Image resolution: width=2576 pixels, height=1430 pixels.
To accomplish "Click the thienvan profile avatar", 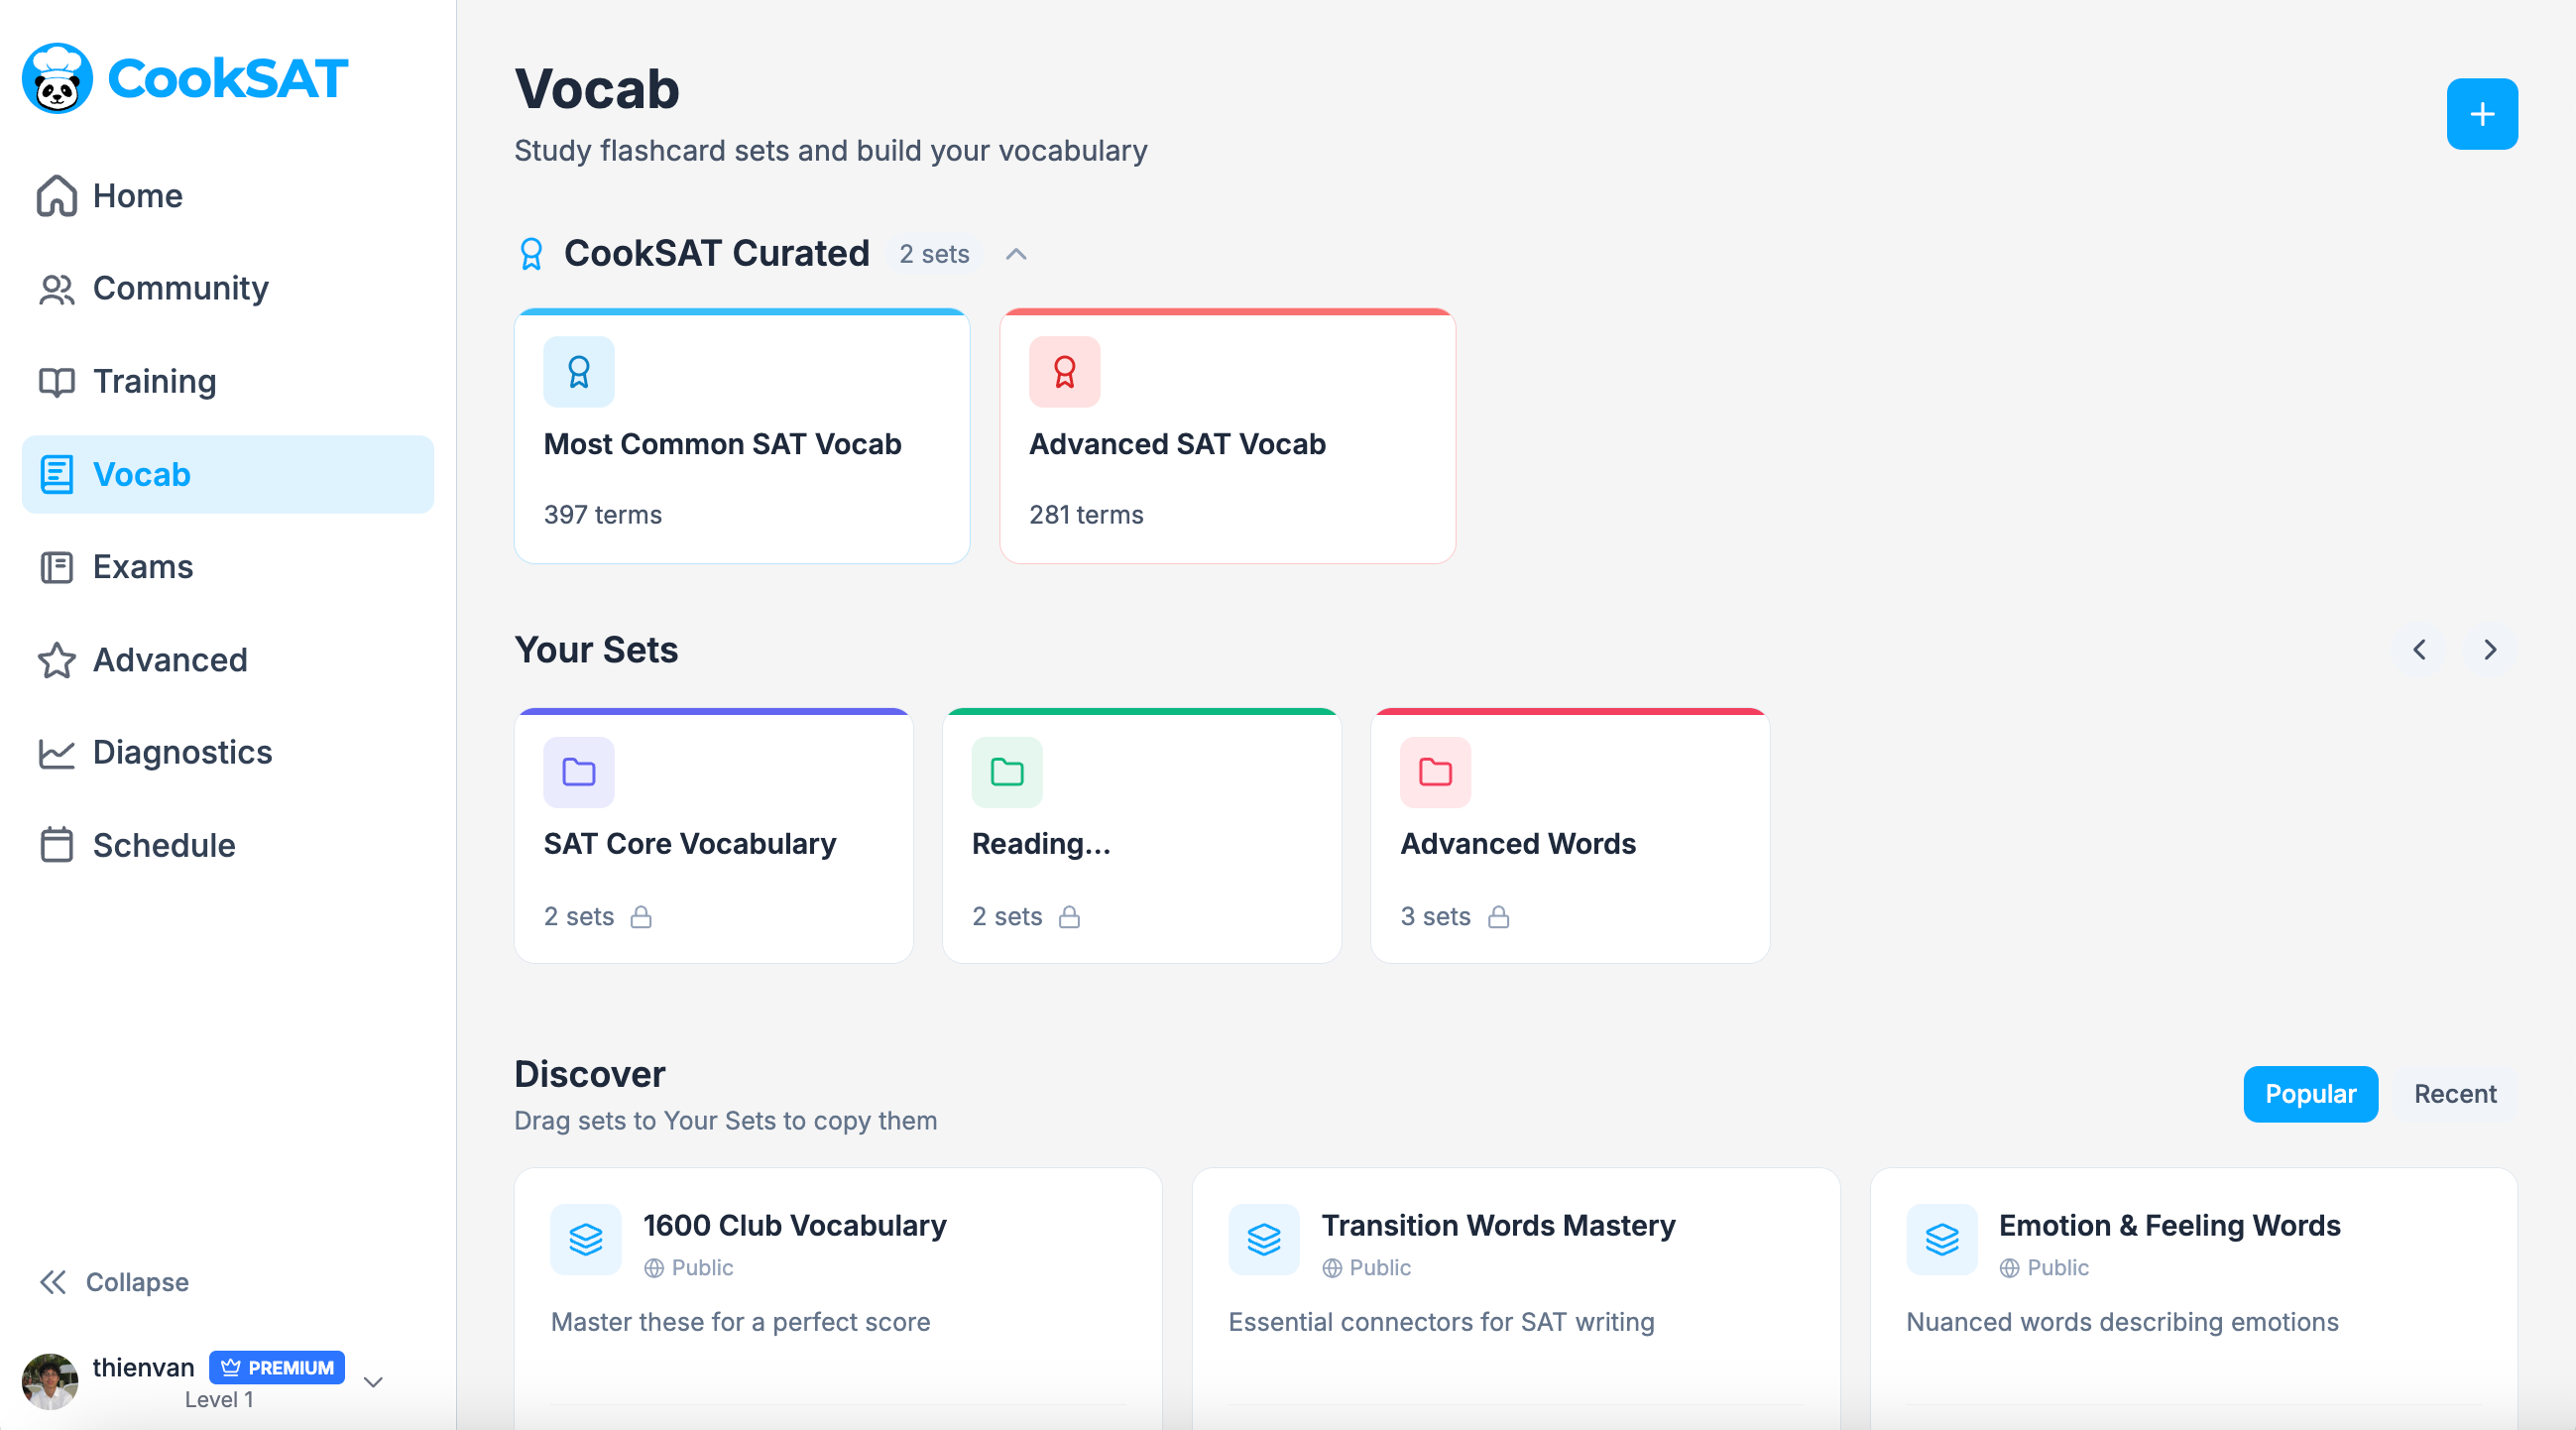I will (x=50, y=1381).
